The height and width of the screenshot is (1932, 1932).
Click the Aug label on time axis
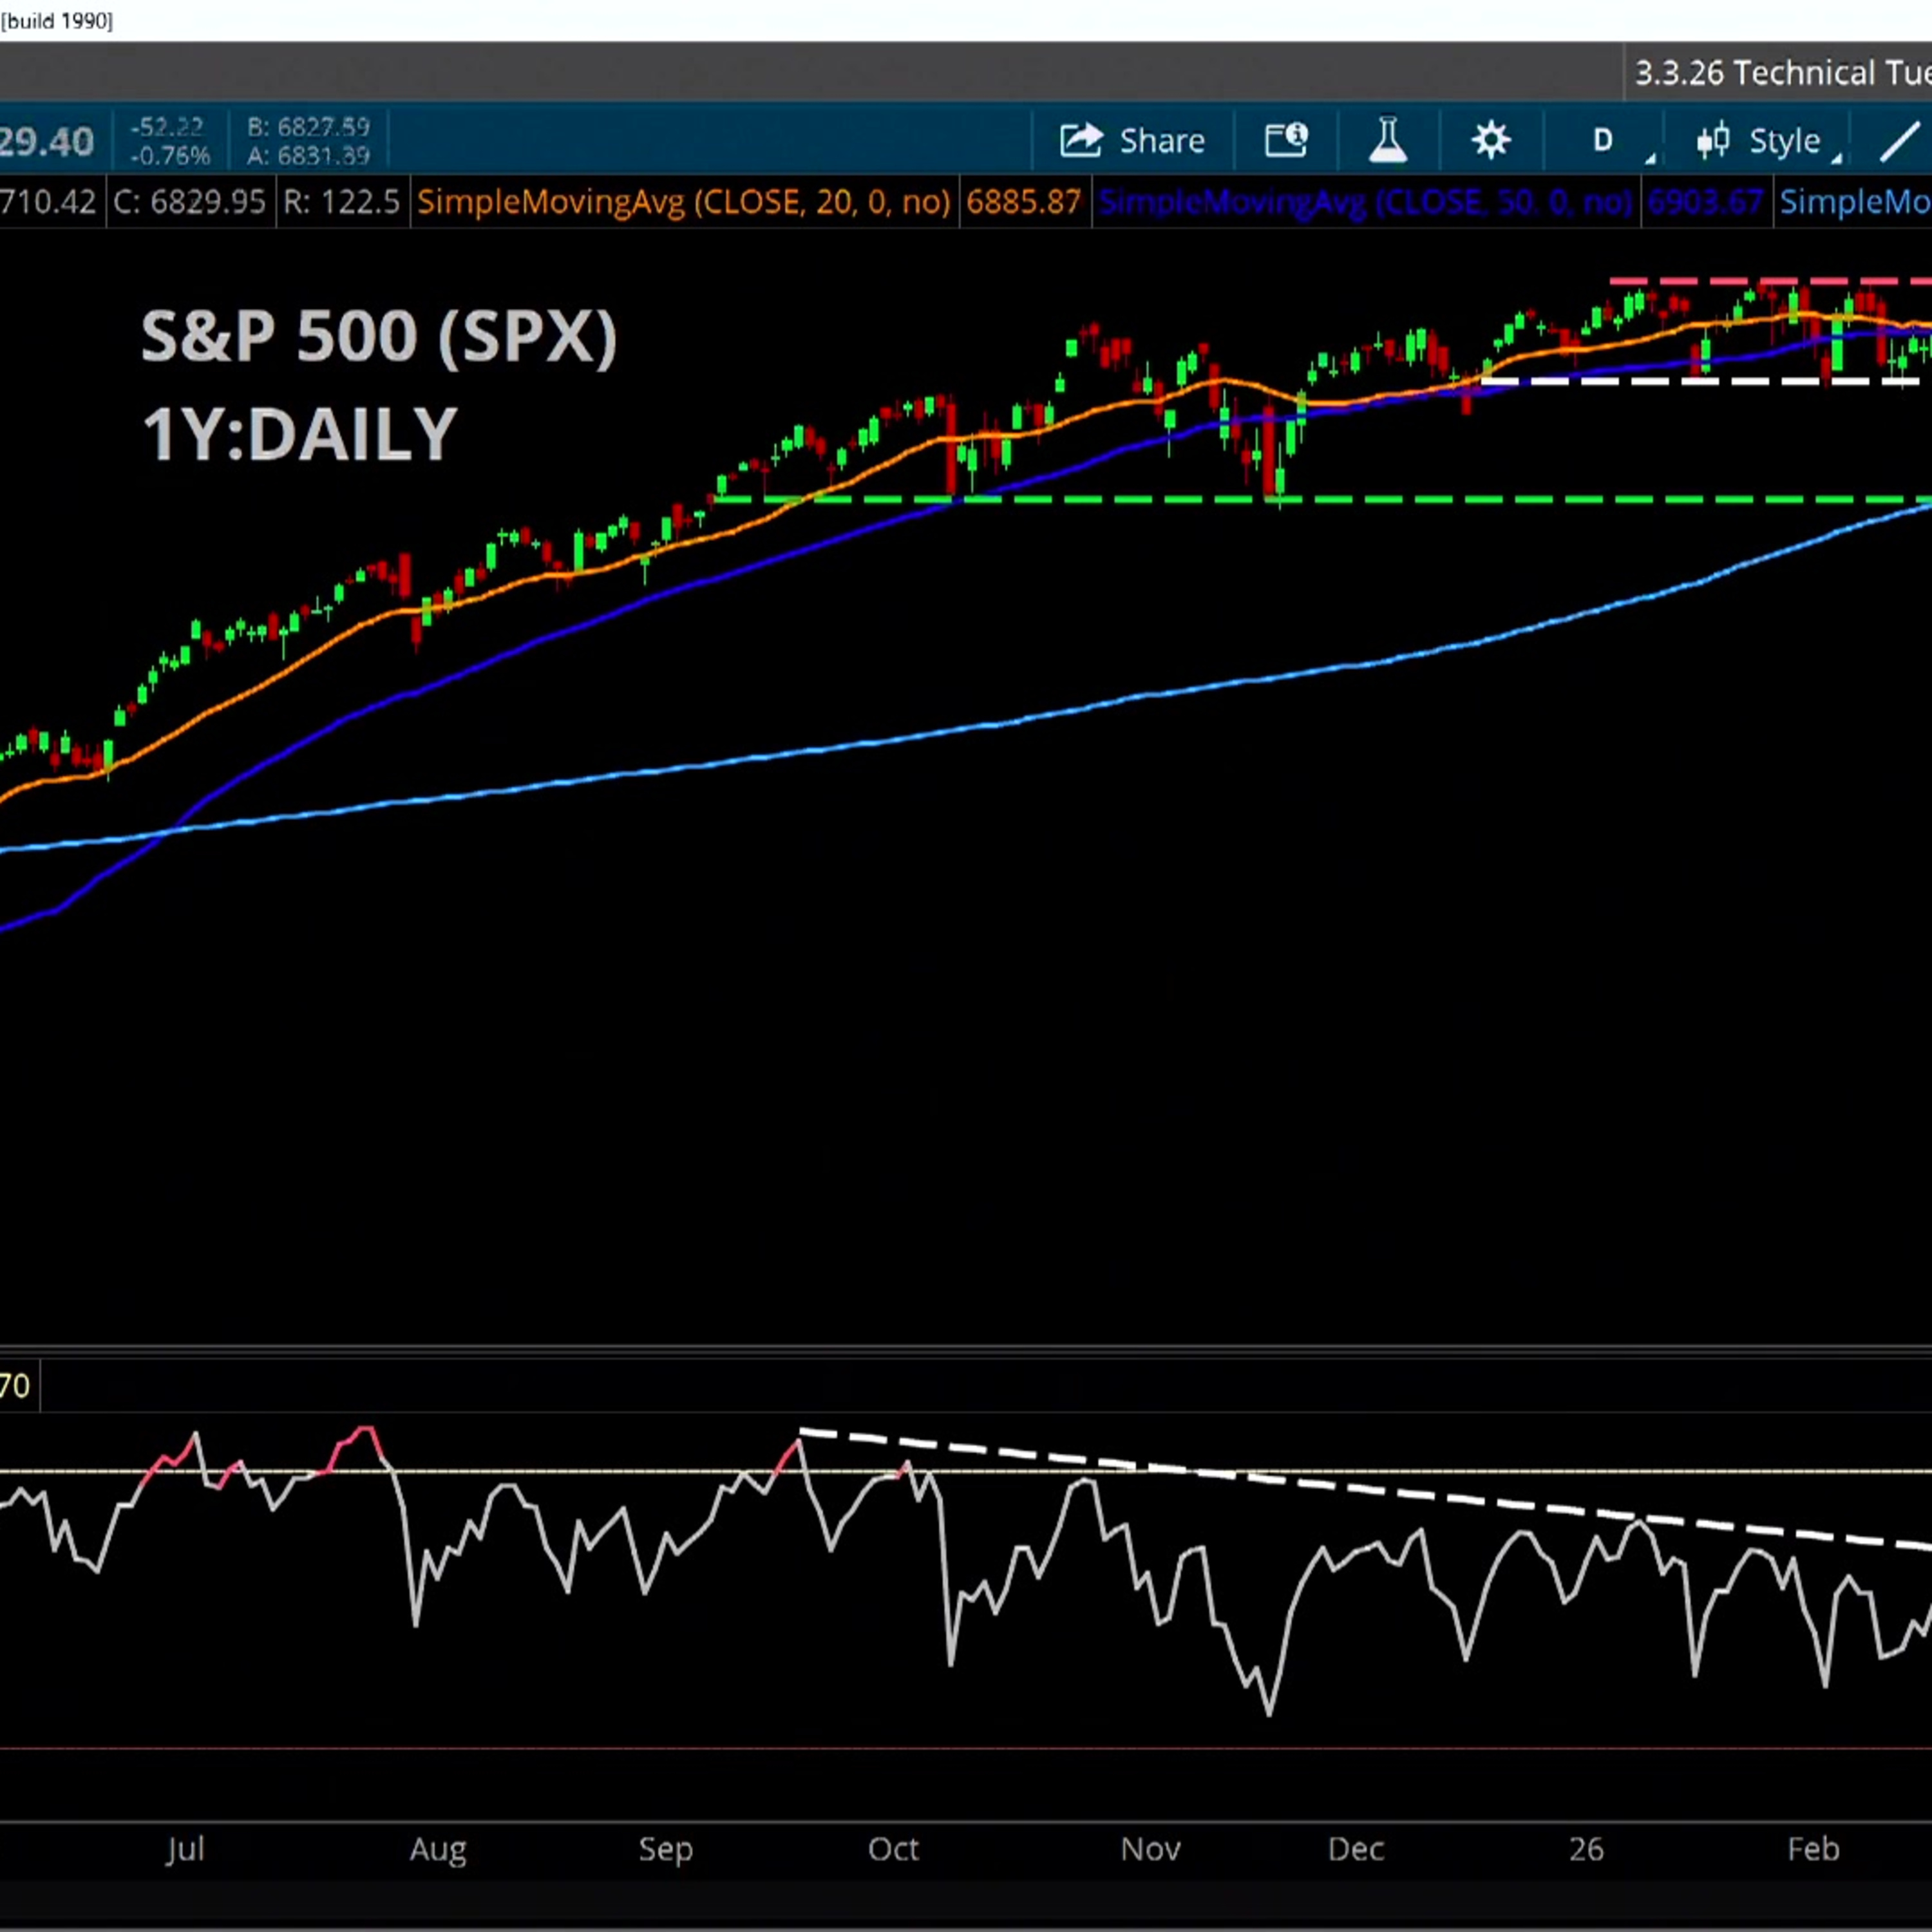click(x=438, y=1849)
